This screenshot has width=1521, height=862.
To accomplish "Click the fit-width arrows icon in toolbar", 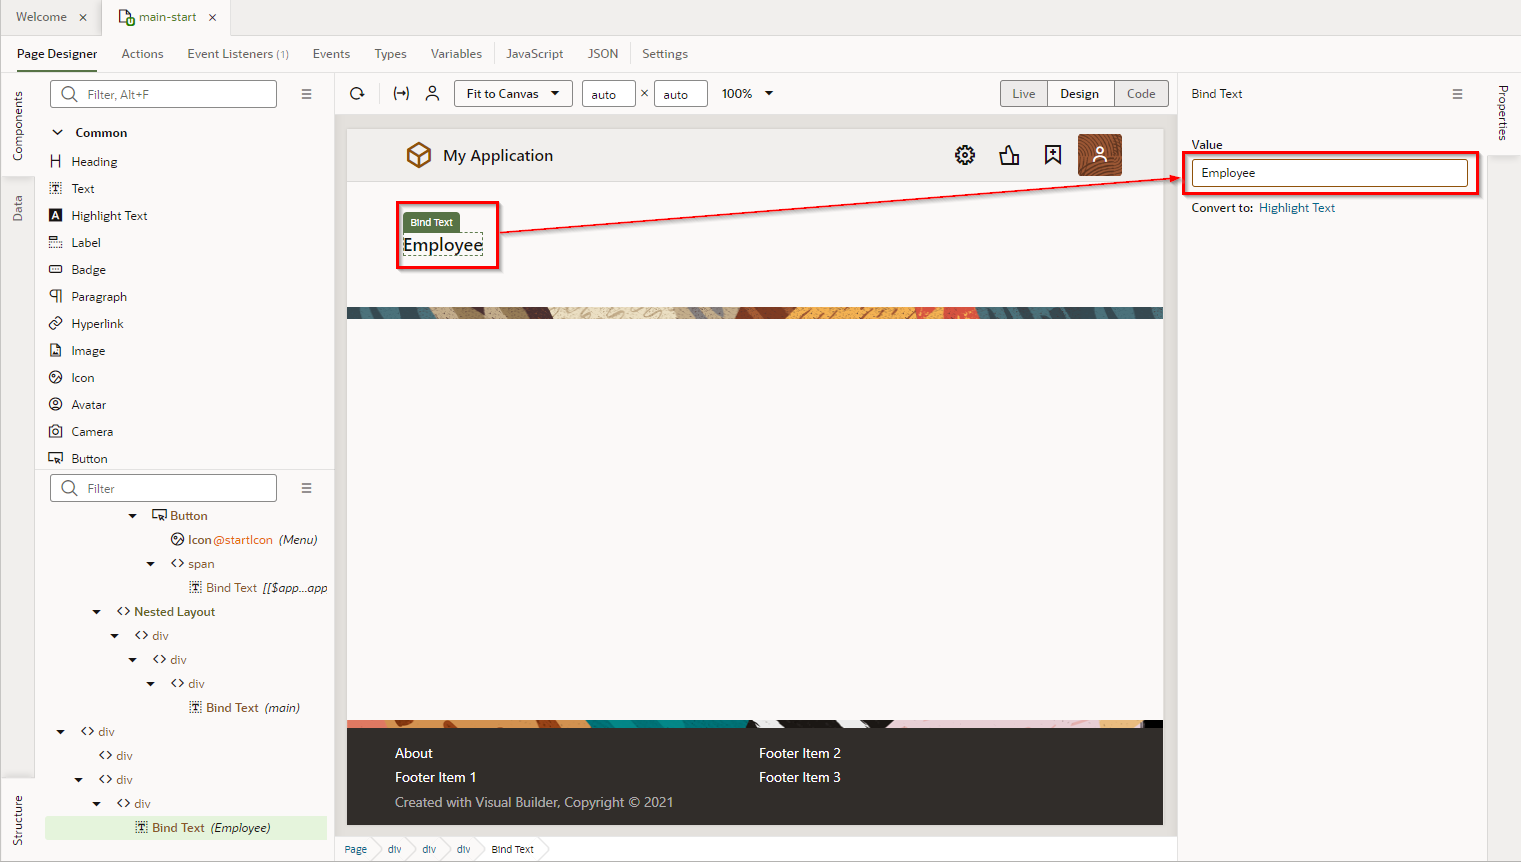I will (x=401, y=94).
